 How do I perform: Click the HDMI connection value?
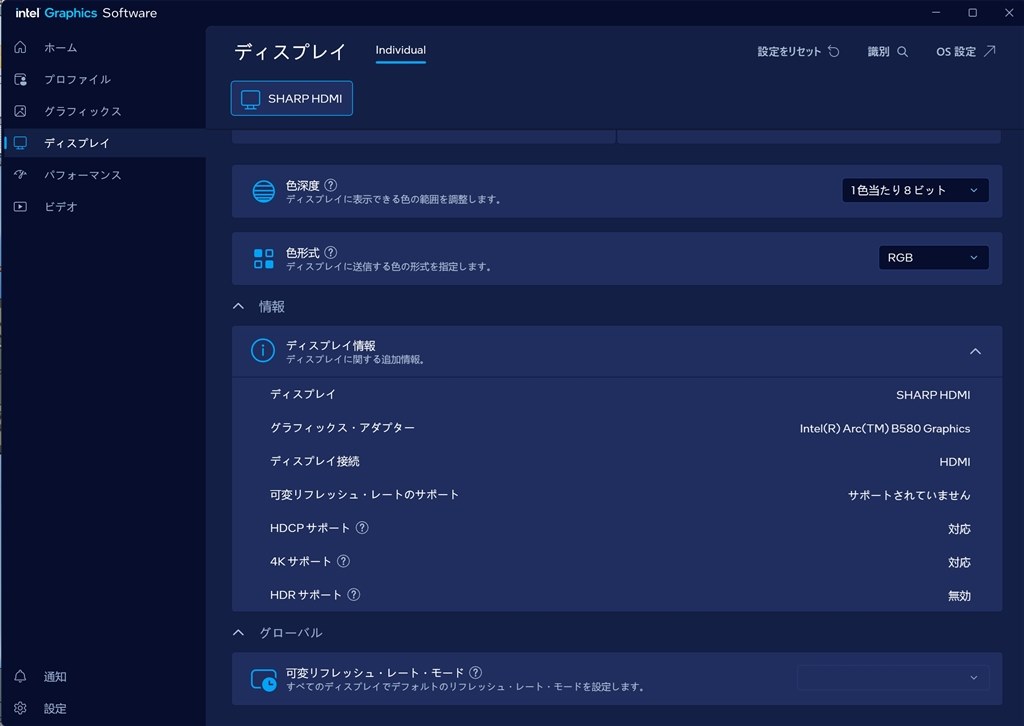(x=955, y=462)
